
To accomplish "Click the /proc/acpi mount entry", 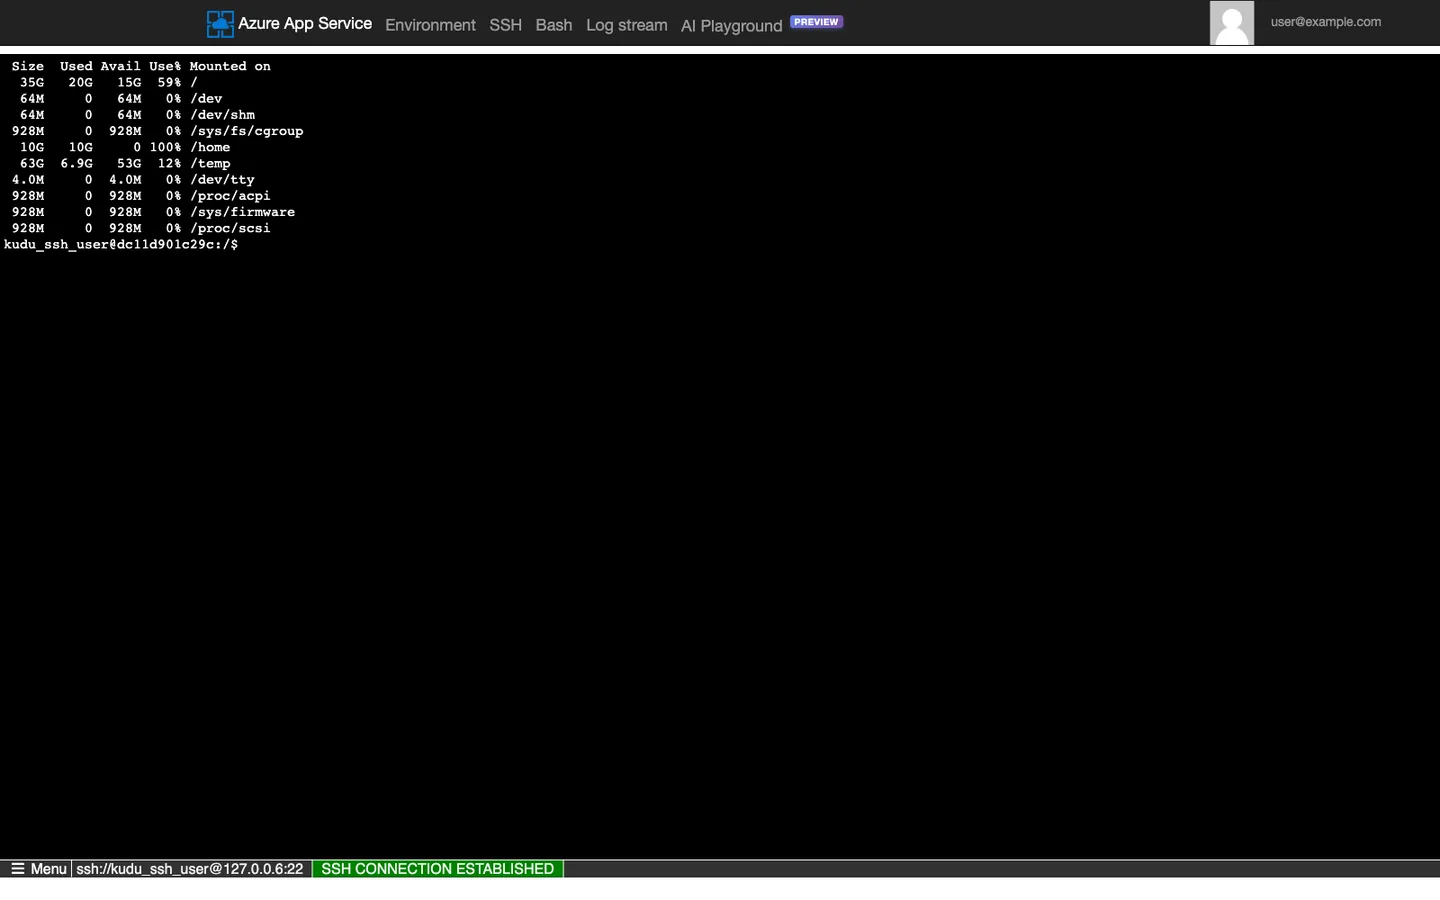I will 230,196.
